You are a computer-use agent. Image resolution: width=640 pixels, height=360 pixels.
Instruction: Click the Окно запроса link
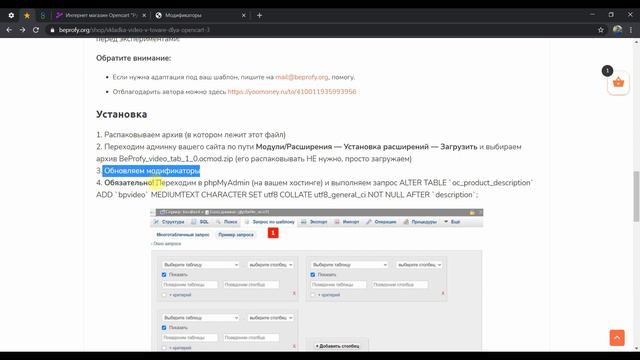tap(166, 244)
